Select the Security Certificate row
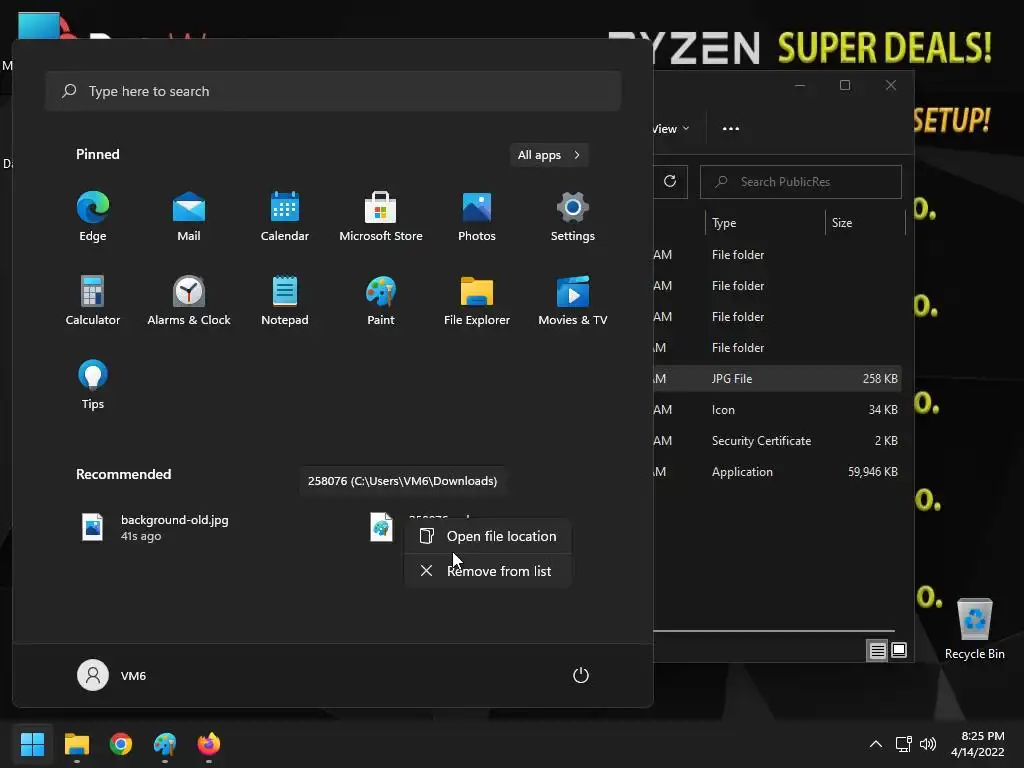 (x=777, y=441)
